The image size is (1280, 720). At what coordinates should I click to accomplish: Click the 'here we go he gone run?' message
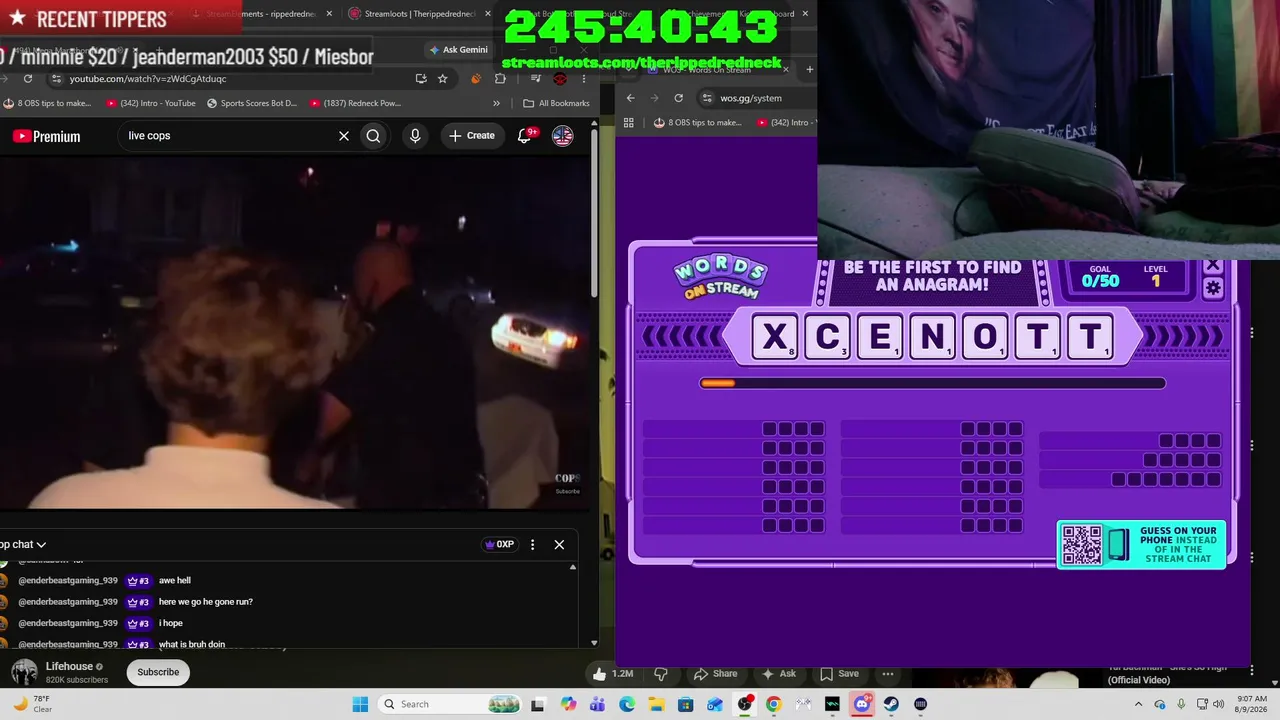pyautogui.click(x=206, y=602)
